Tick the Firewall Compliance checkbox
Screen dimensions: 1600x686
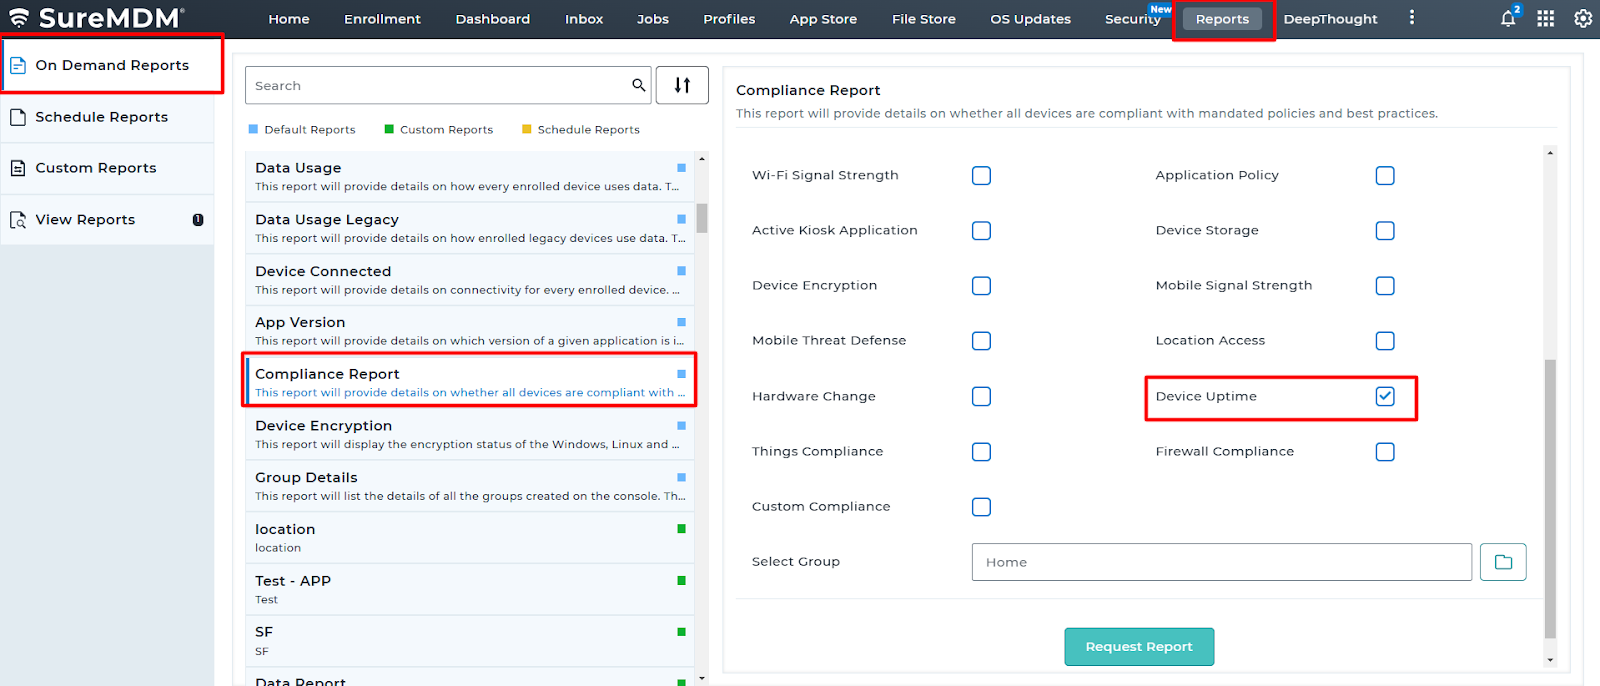tap(1385, 452)
